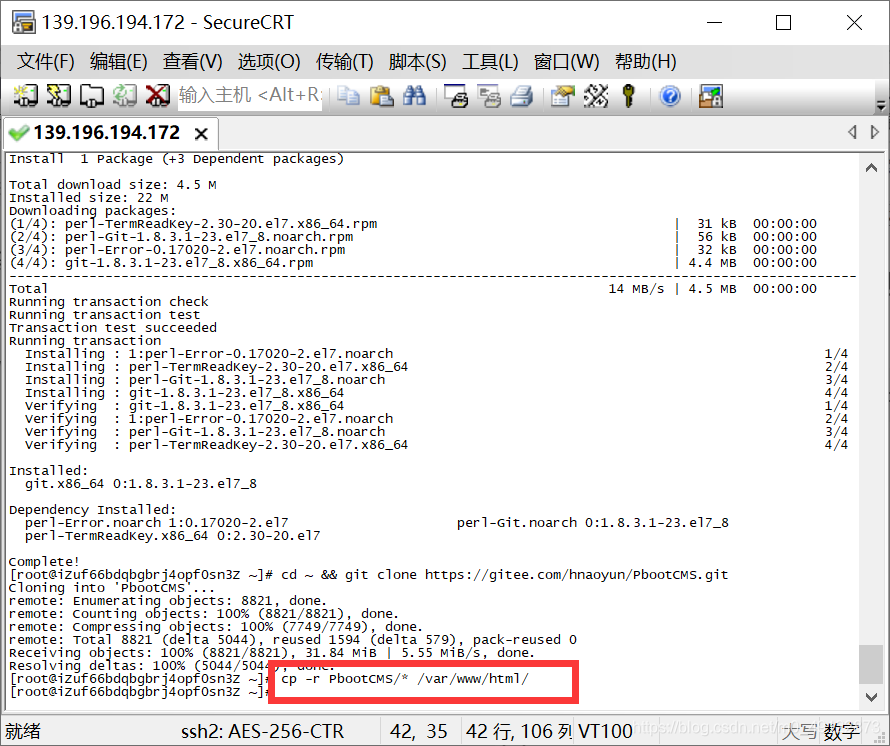Open Session Options icon
Image resolution: width=890 pixels, height=746 pixels.
pos(562,96)
